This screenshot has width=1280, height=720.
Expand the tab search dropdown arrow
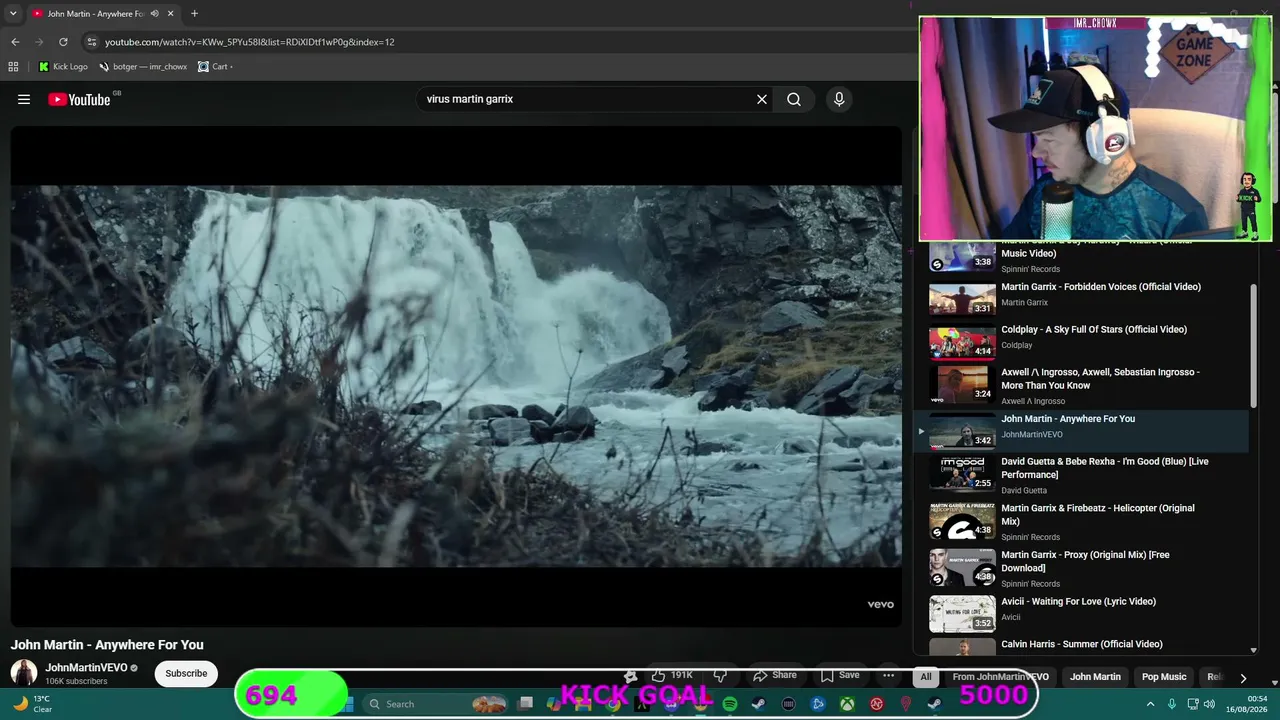pos(13,14)
